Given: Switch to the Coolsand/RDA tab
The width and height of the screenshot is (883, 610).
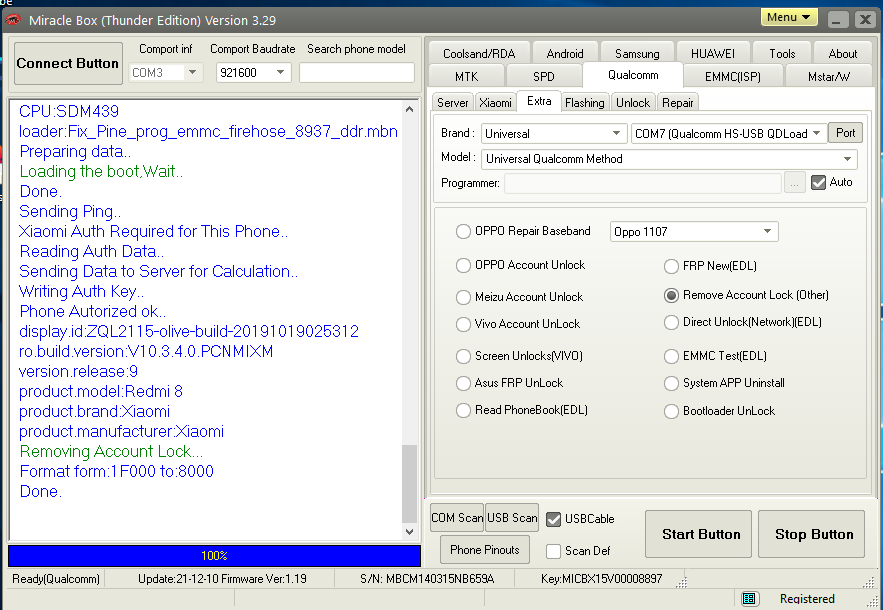Looking at the screenshot, I should (x=479, y=54).
